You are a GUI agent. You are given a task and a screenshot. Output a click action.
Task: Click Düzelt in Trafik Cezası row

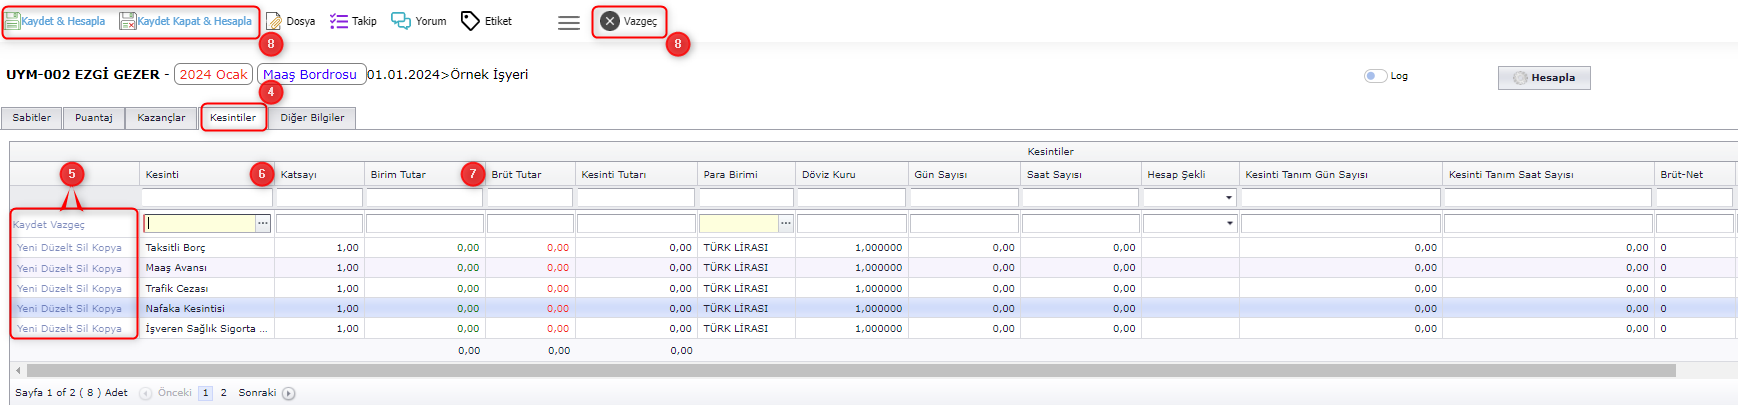(x=56, y=288)
